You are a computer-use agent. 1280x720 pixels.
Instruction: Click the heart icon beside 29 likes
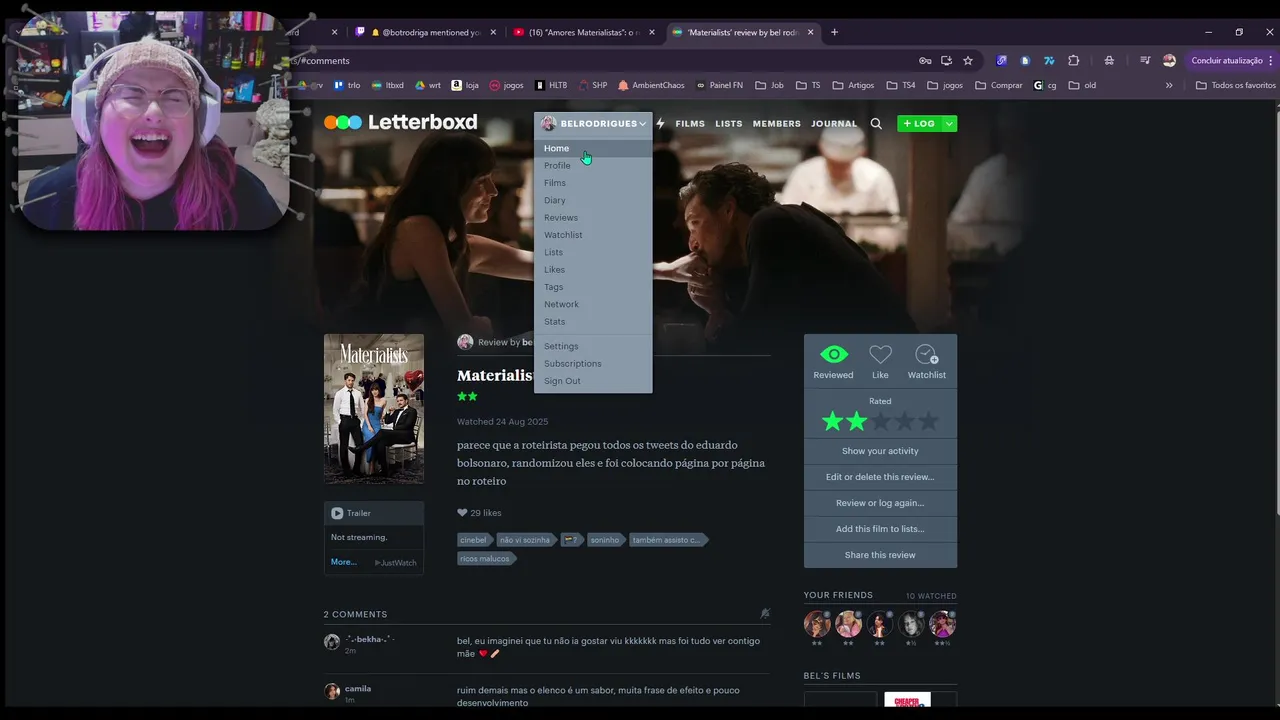(x=462, y=513)
